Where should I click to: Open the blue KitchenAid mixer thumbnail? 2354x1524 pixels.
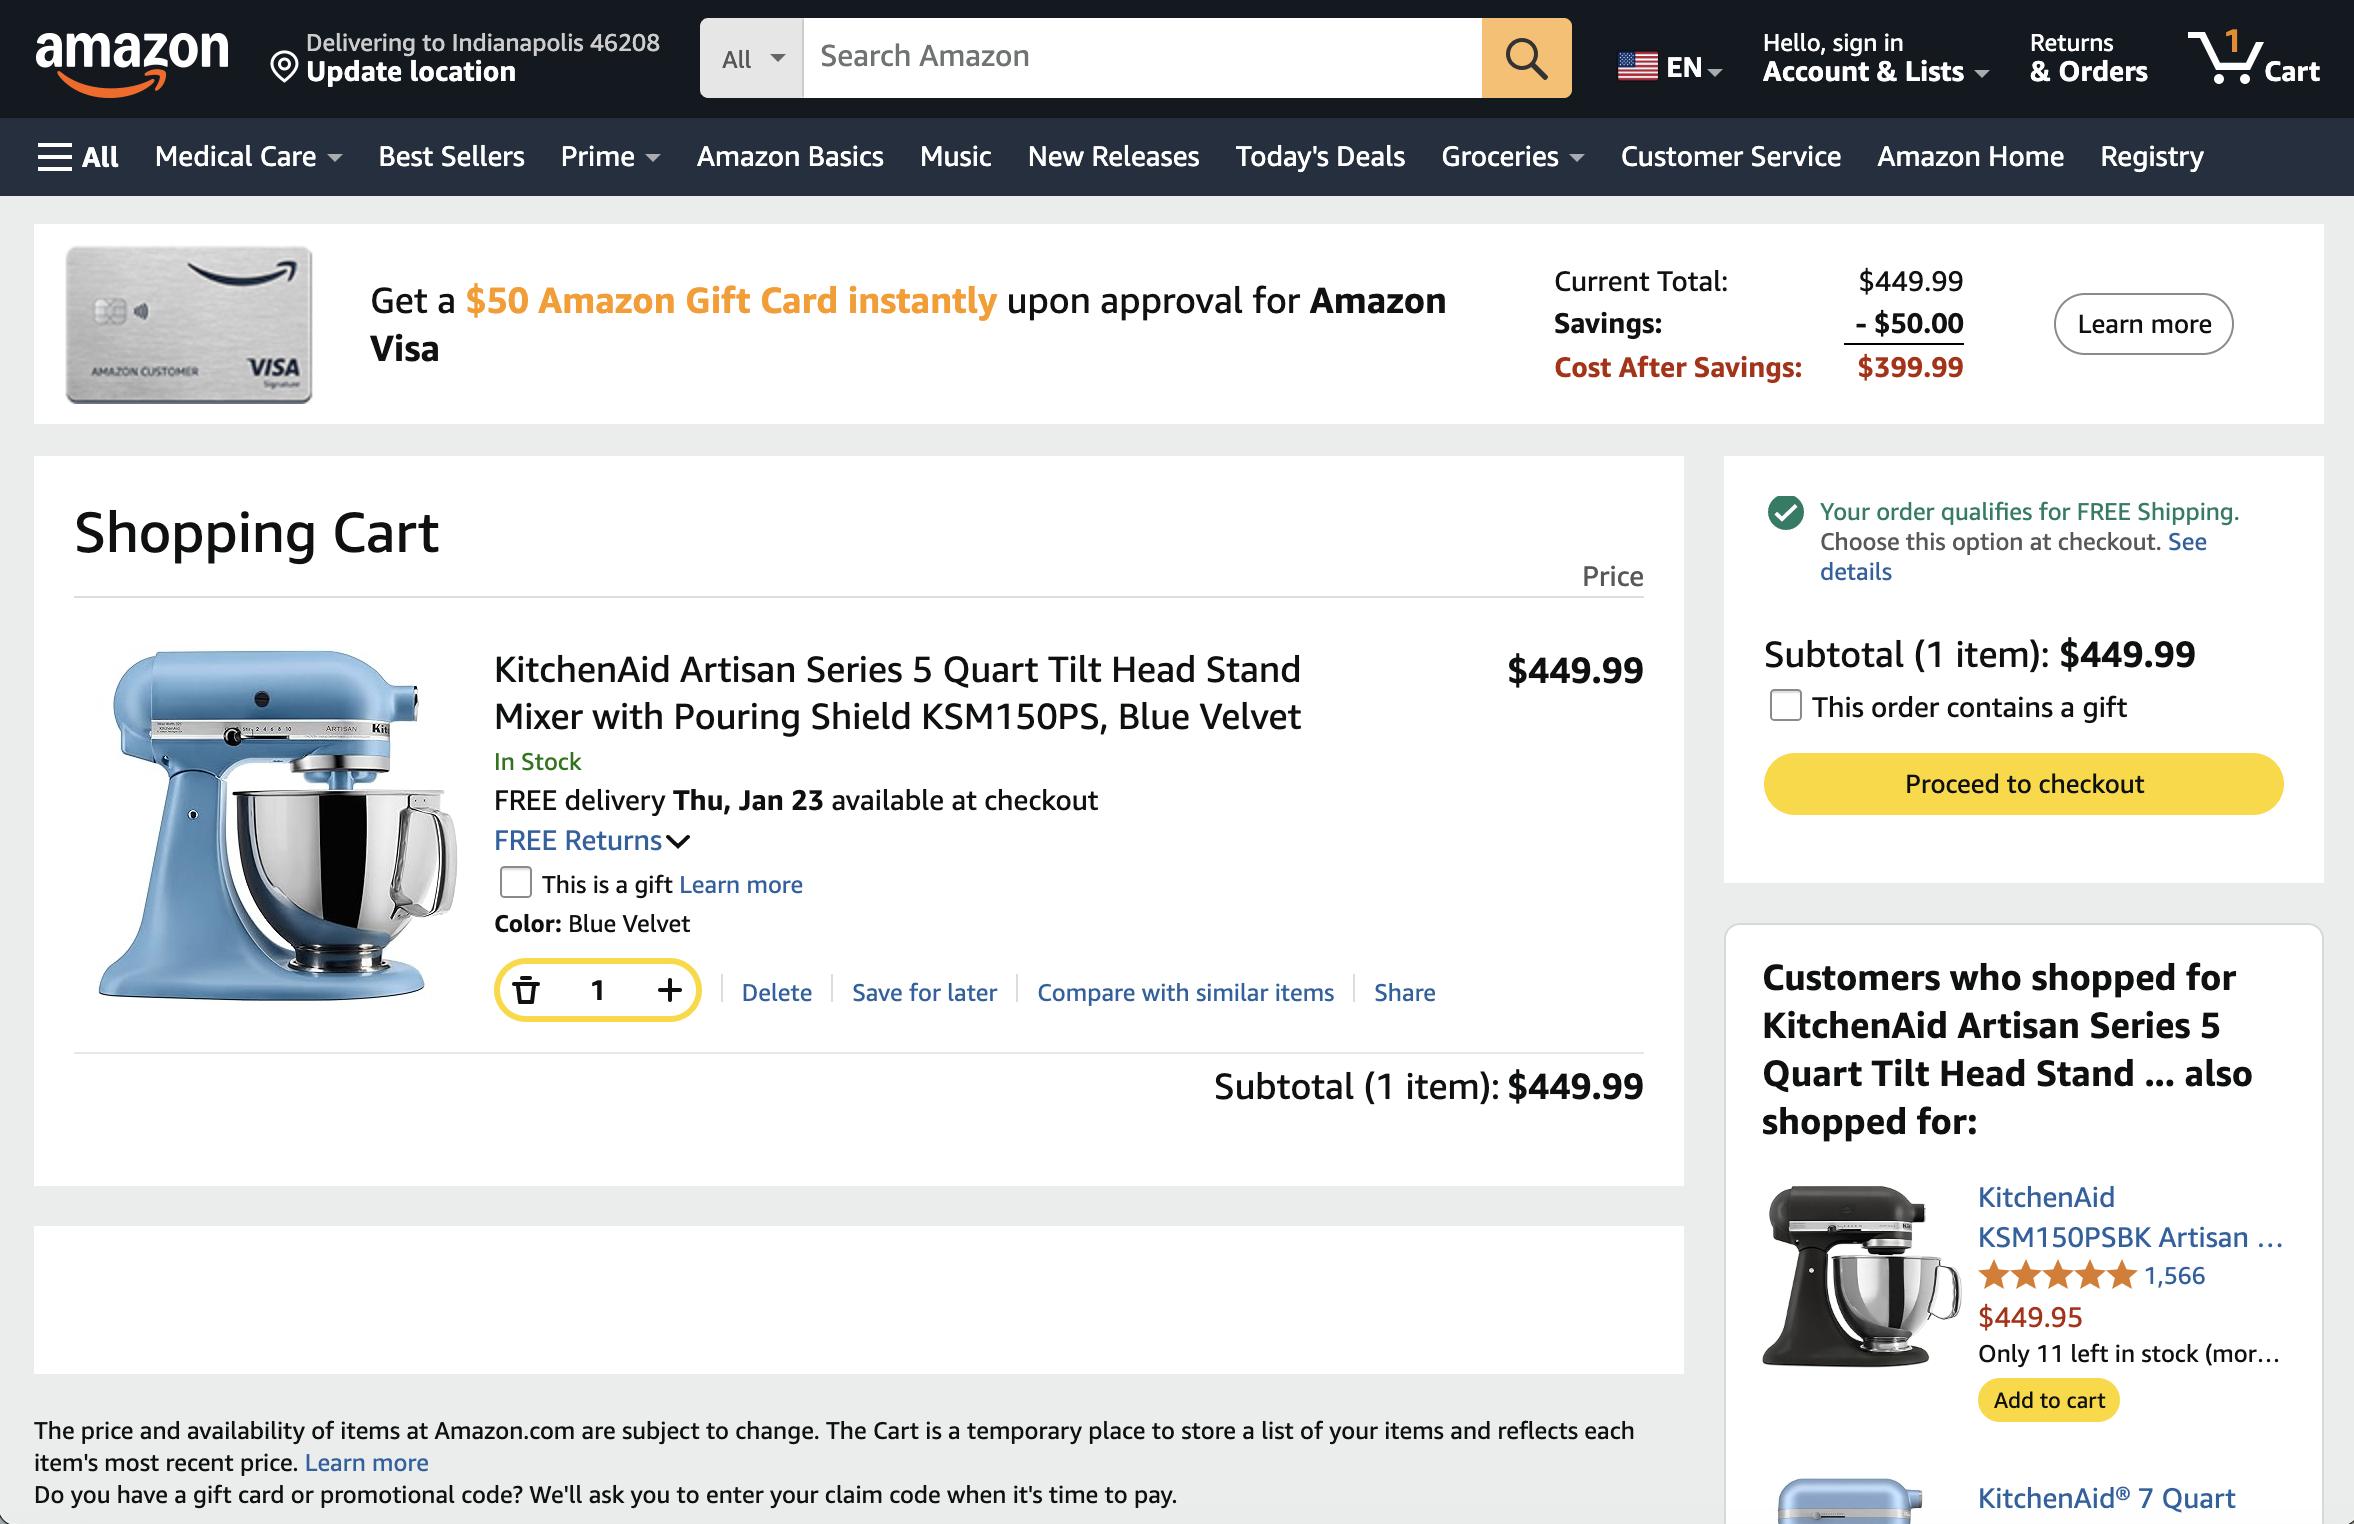pos(271,824)
